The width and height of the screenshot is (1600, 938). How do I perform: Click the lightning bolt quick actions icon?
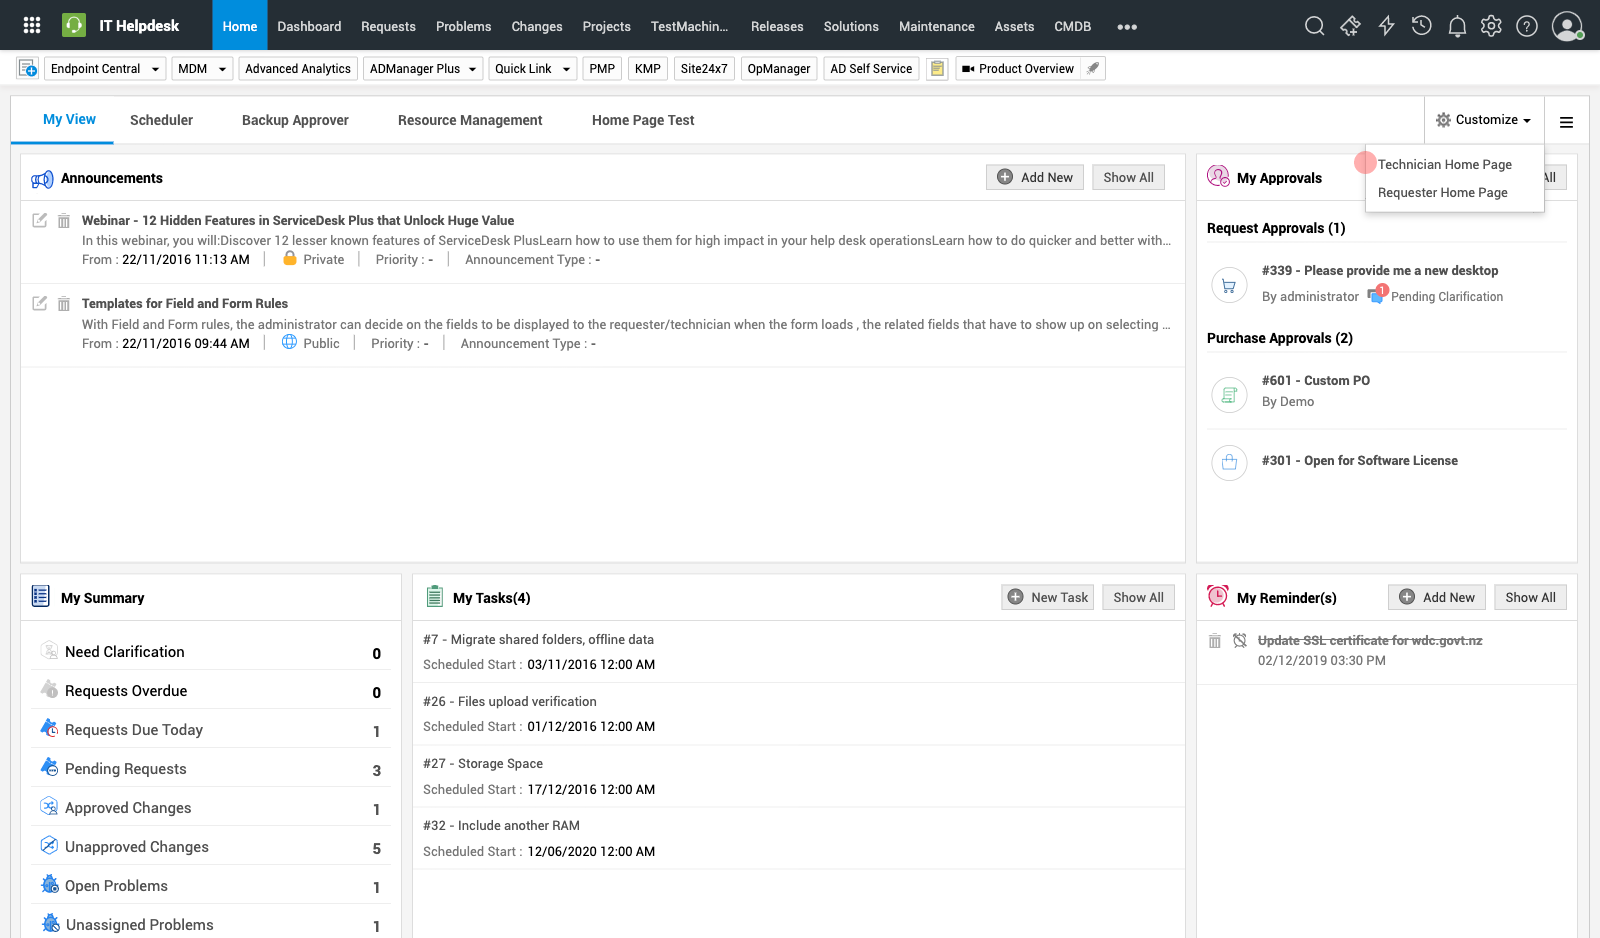pos(1386,26)
